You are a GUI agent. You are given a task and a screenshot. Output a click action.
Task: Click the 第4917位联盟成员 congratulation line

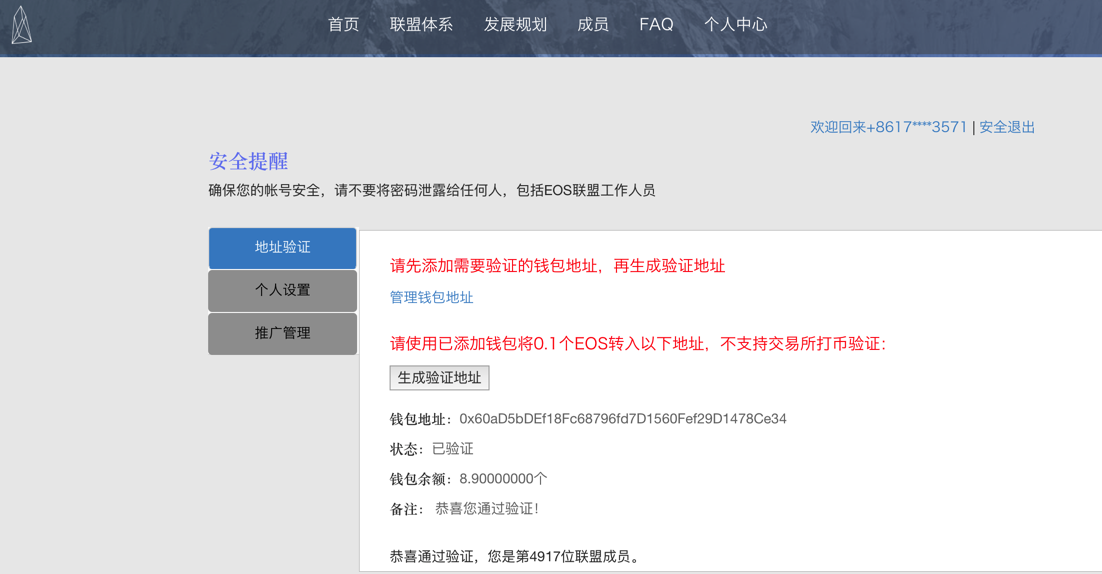[x=515, y=556]
